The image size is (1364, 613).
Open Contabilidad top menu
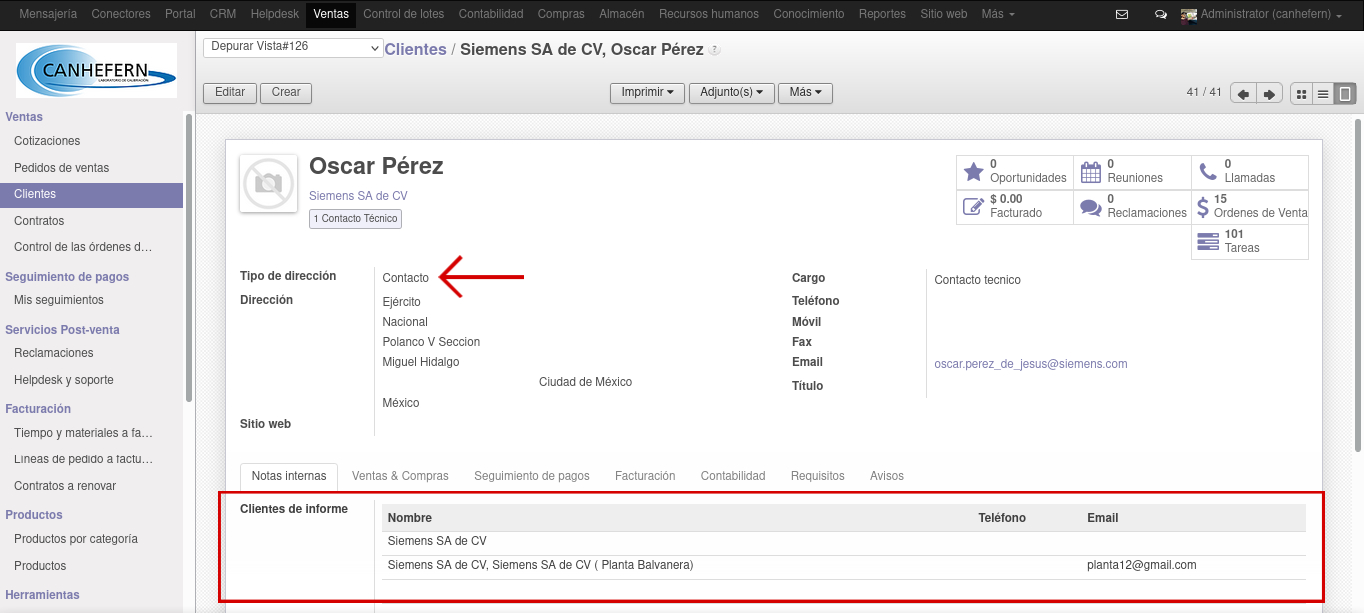491,14
